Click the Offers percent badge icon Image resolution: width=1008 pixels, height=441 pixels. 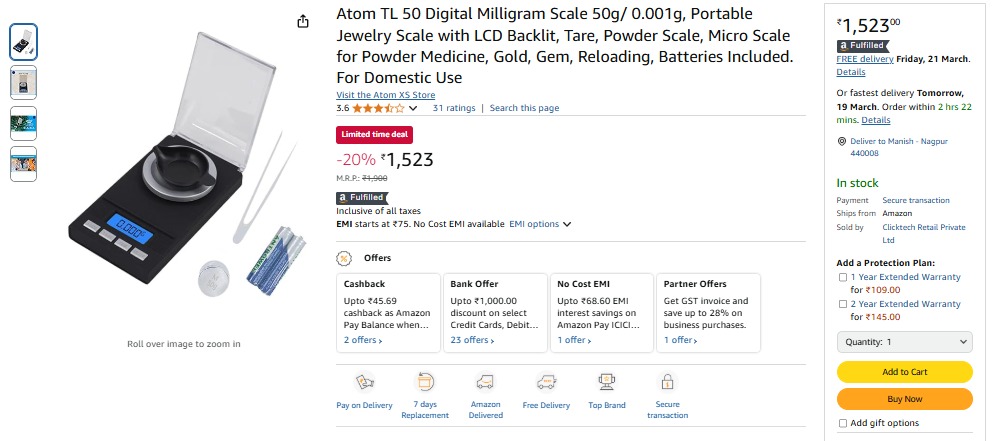coord(345,258)
